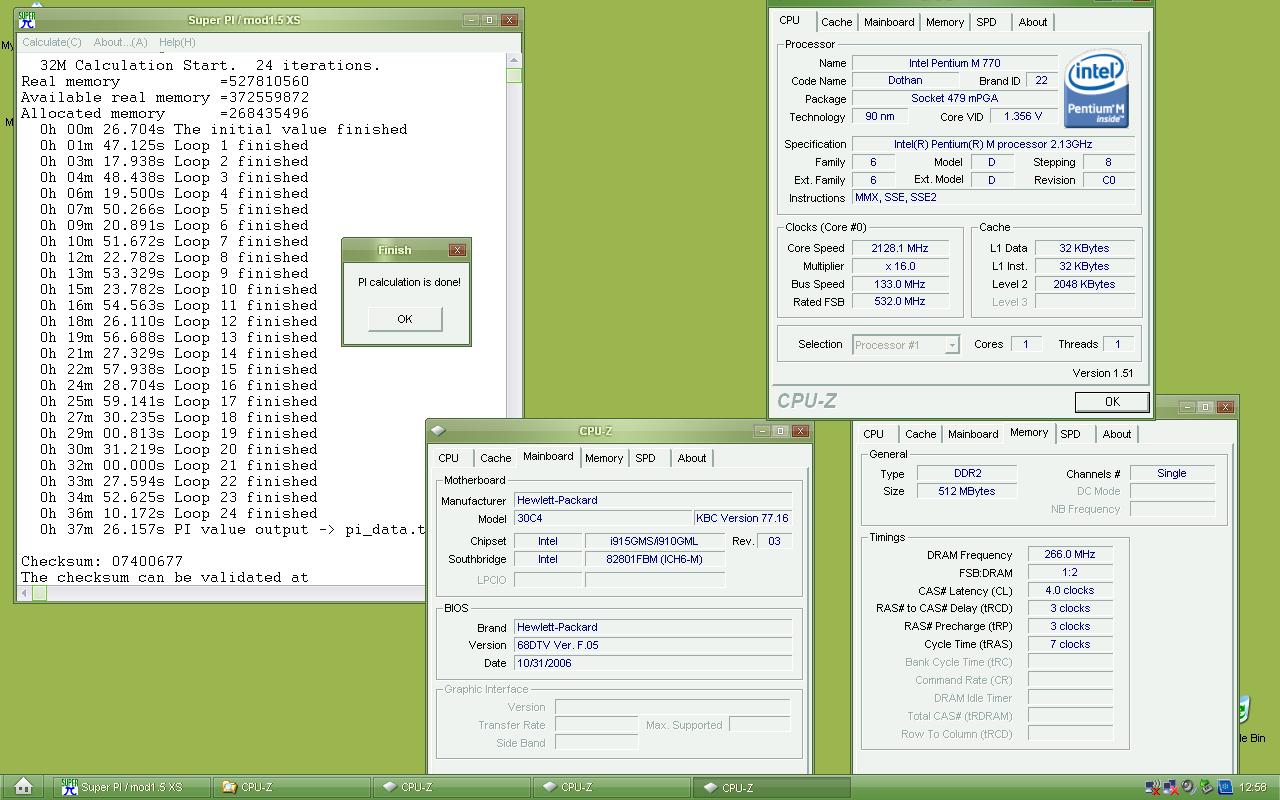Click the DRAM Frequency value 266.0 MHz
The image size is (1280, 800).
[x=1069, y=555]
